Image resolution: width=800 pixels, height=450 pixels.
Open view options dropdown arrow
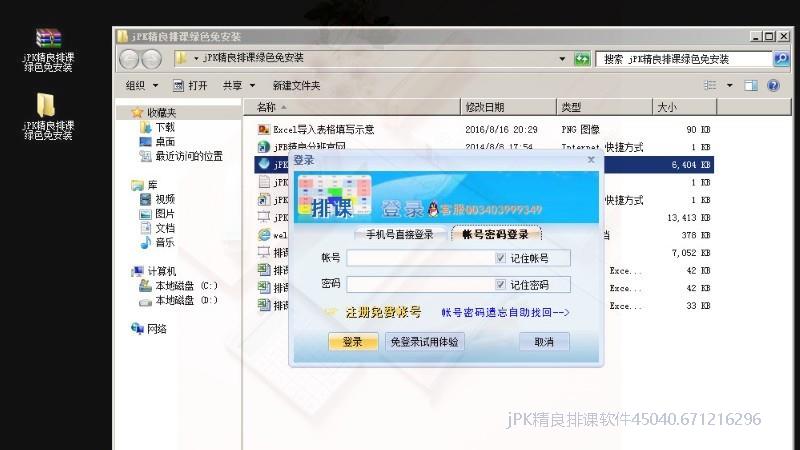[x=730, y=85]
